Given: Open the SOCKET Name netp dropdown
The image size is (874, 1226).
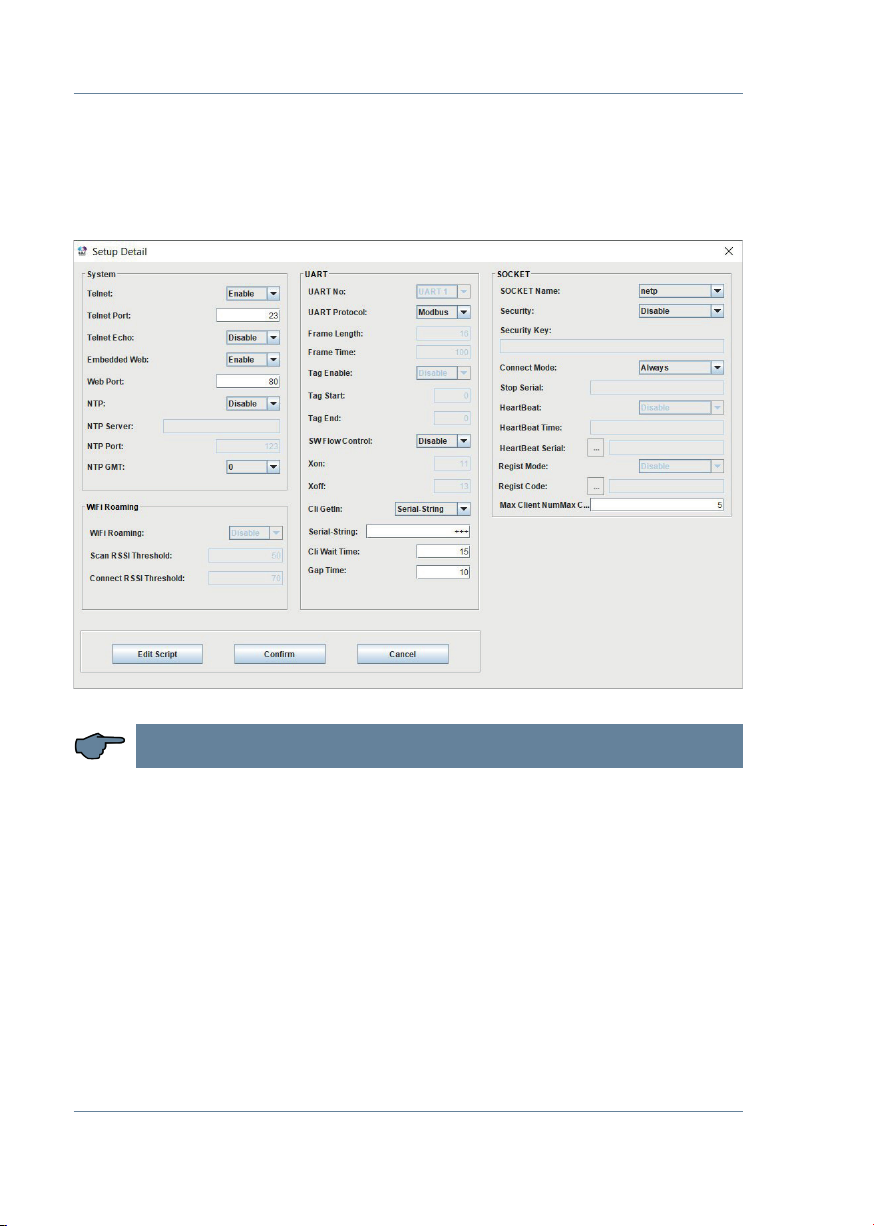Looking at the screenshot, I should tap(681, 291).
